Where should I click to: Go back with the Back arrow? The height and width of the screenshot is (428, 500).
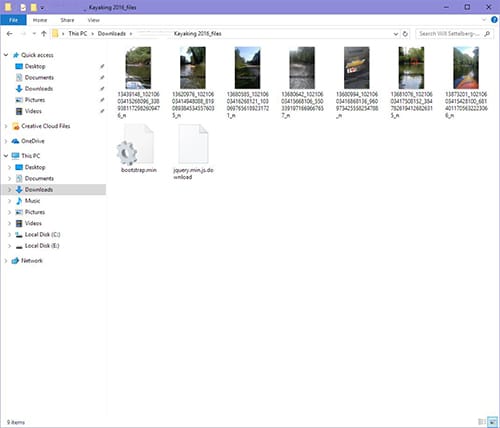coord(9,34)
